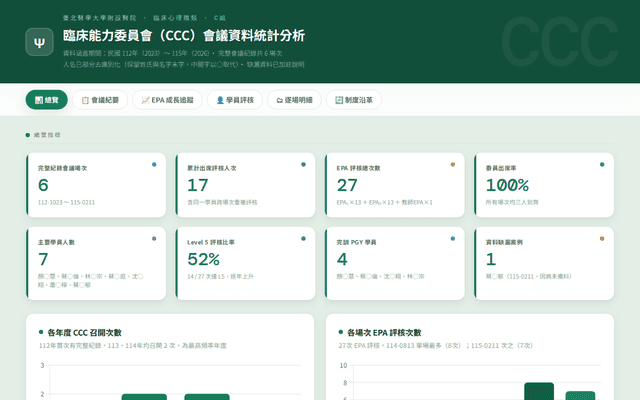Click the 各年度 CCC 召開次數 chart title
The height and width of the screenshot is (400, 640).
pos(84,333)
